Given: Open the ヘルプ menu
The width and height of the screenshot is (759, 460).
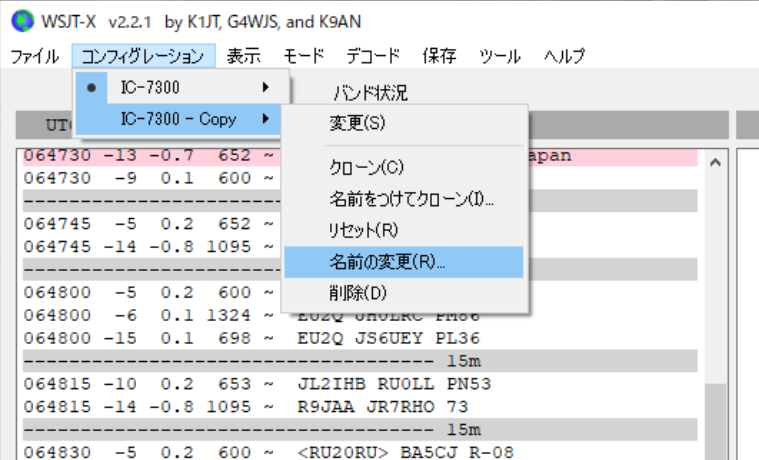Looking at the screenshot, I should tap(564, 56).
